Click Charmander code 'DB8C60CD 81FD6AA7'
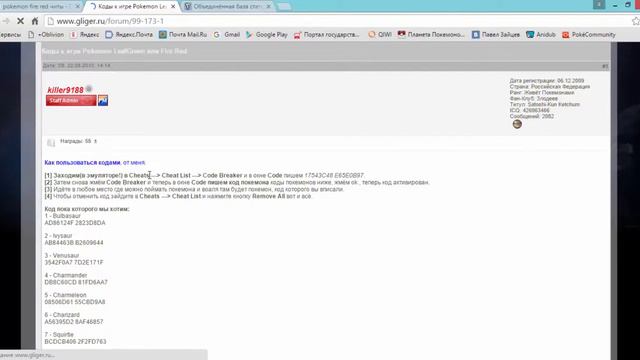 (x=76, y=282)
